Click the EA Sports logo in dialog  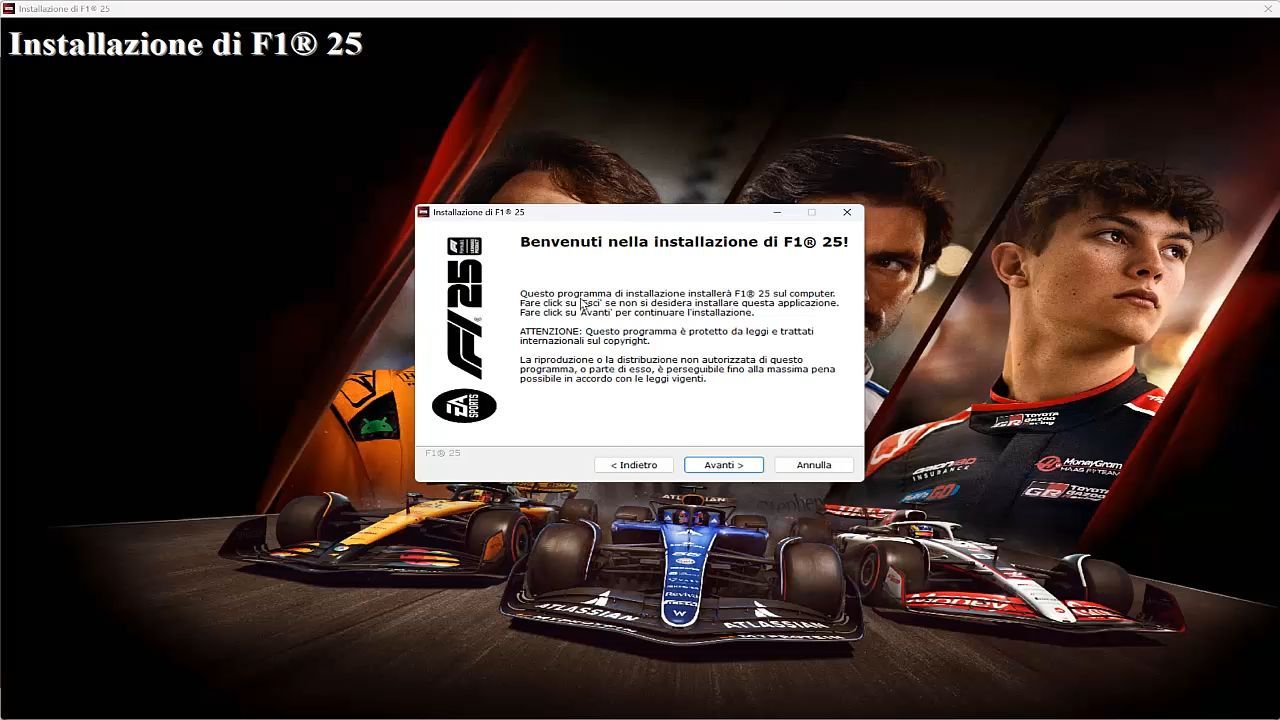(464, 405)
